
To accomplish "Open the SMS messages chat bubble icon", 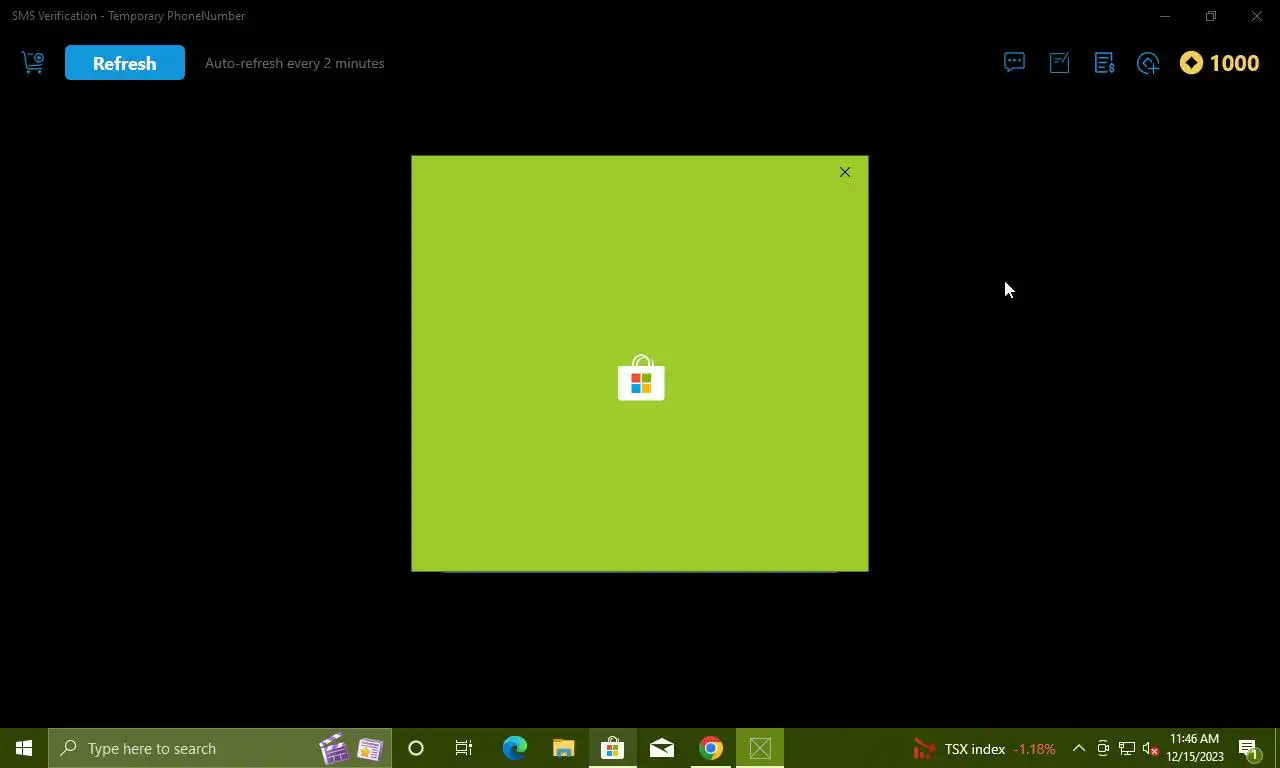I will (x=1014, y=63).
